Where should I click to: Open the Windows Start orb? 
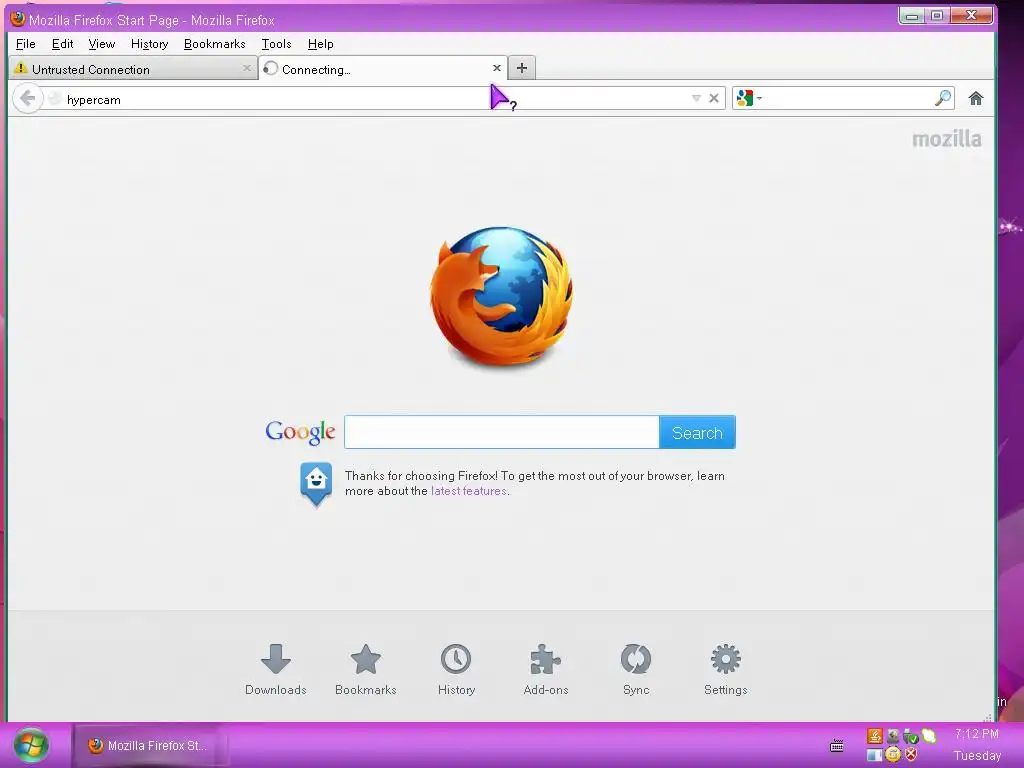click(31, 745)
